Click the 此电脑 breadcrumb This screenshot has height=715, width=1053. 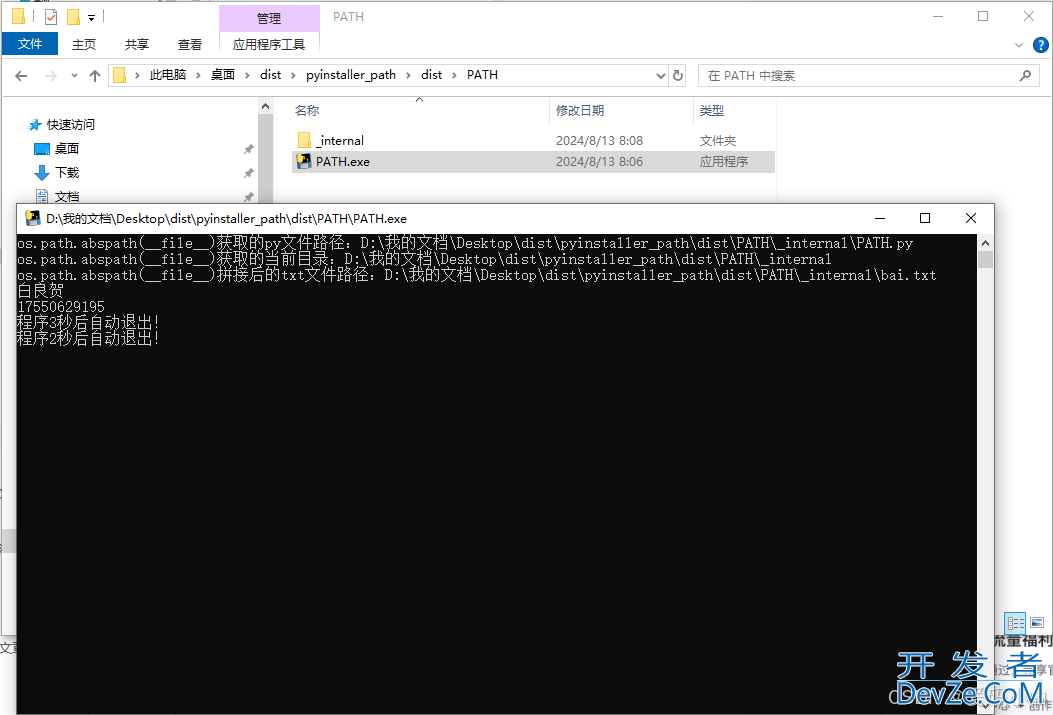[x=167, y=75]
